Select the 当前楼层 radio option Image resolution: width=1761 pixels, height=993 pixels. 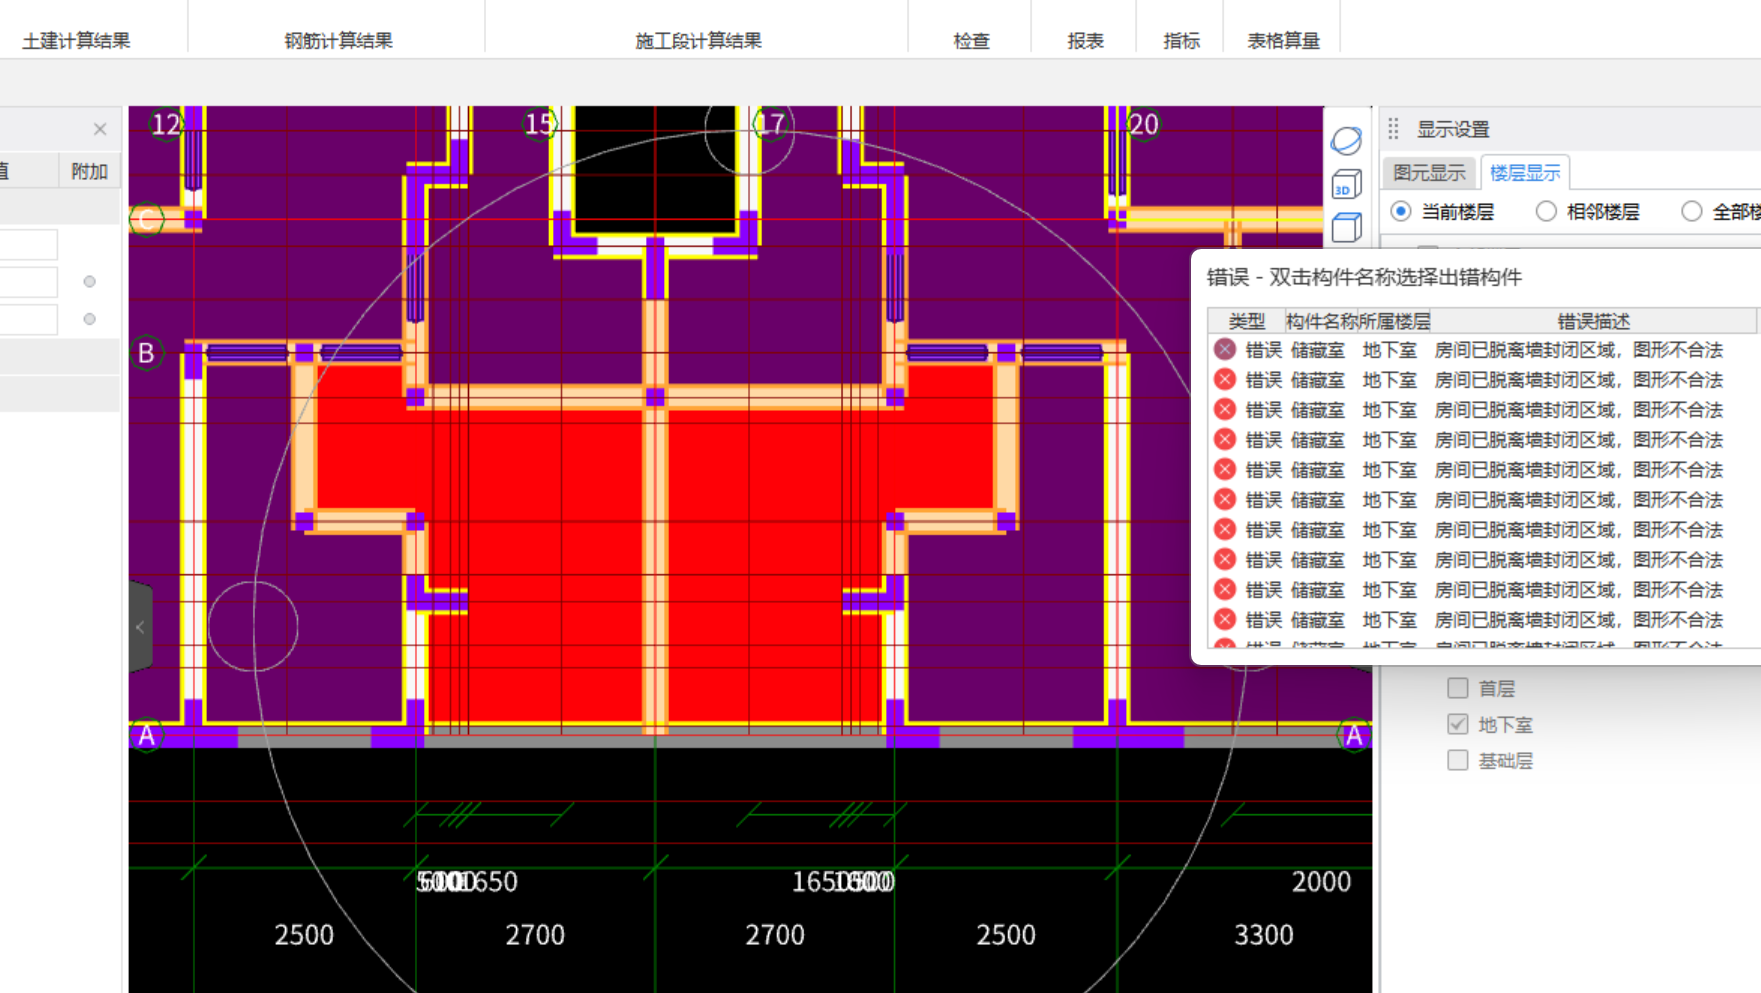point(1401,211)
